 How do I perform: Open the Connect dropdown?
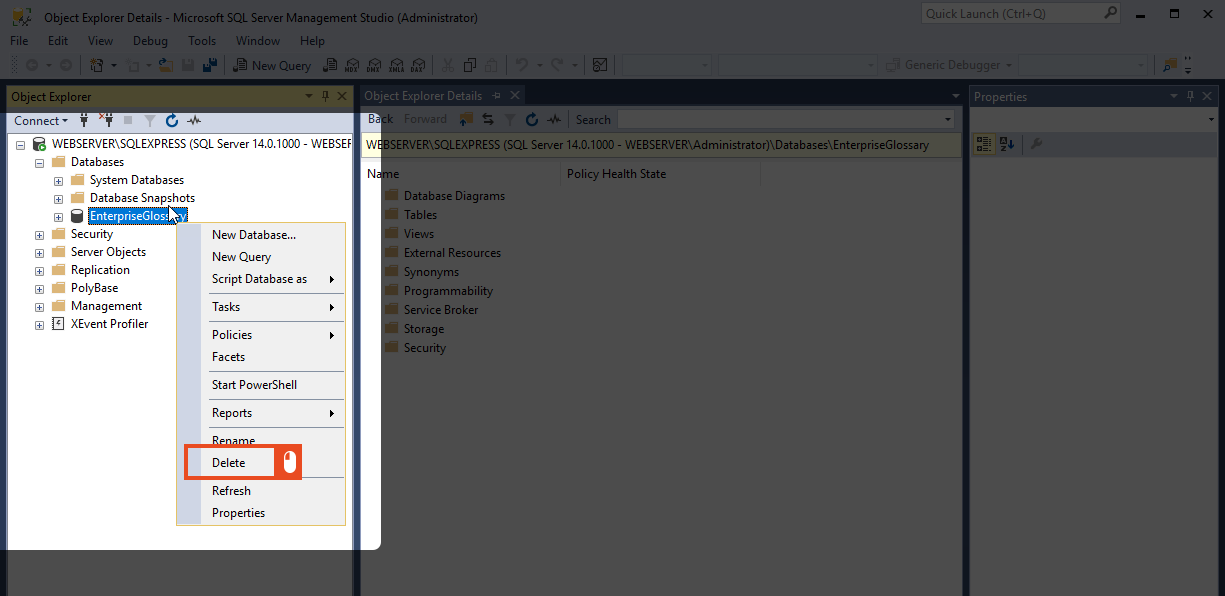(x=41, y=120)
